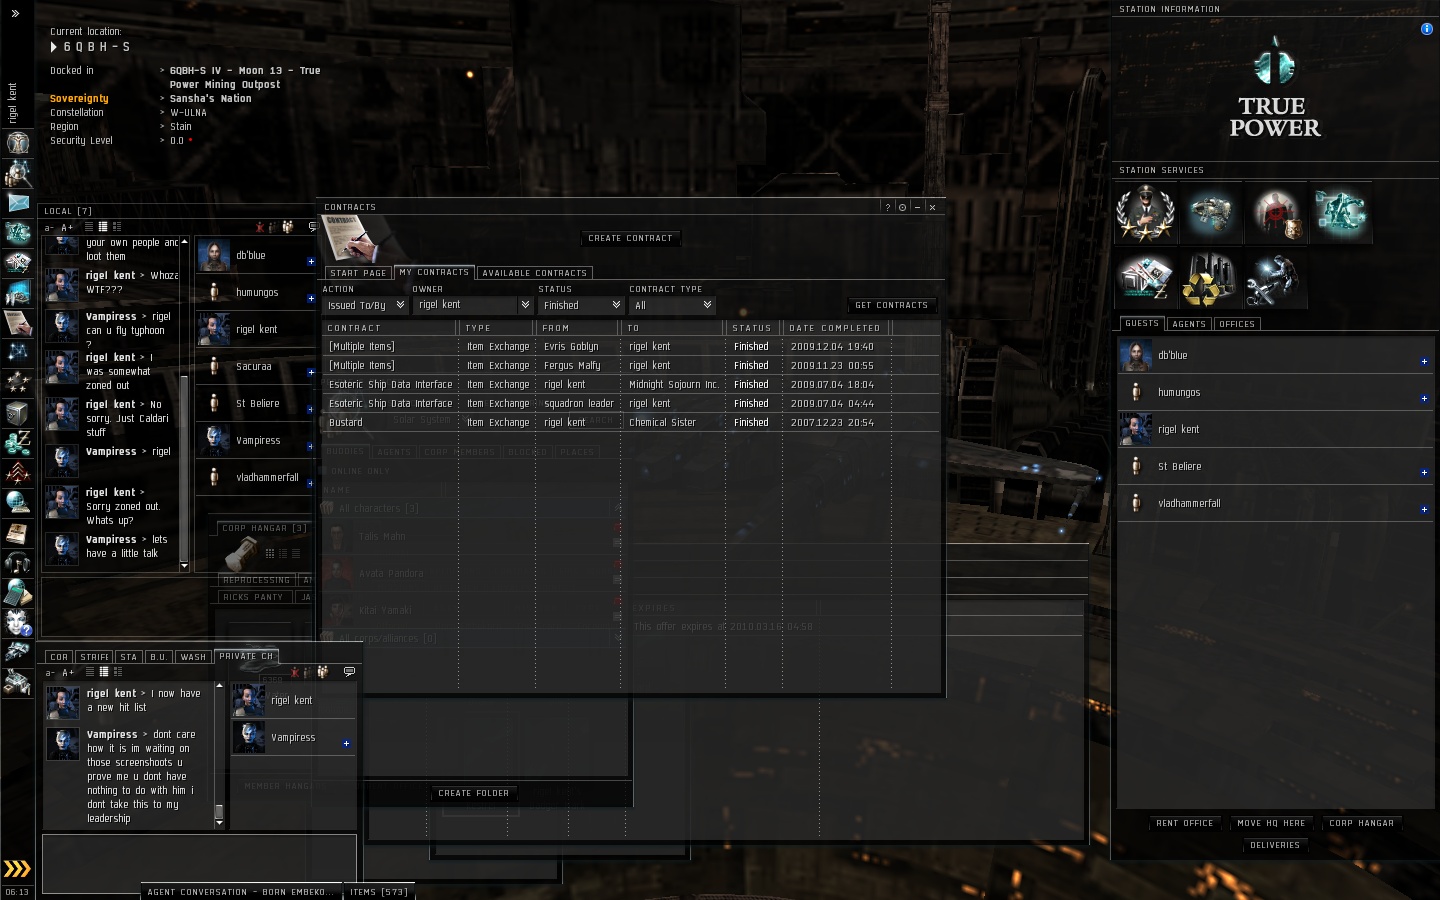The height and width of the screenshot is (900, 1440).
Task: Switch to the Agents tab in station panel
Action: point(1189,324)
